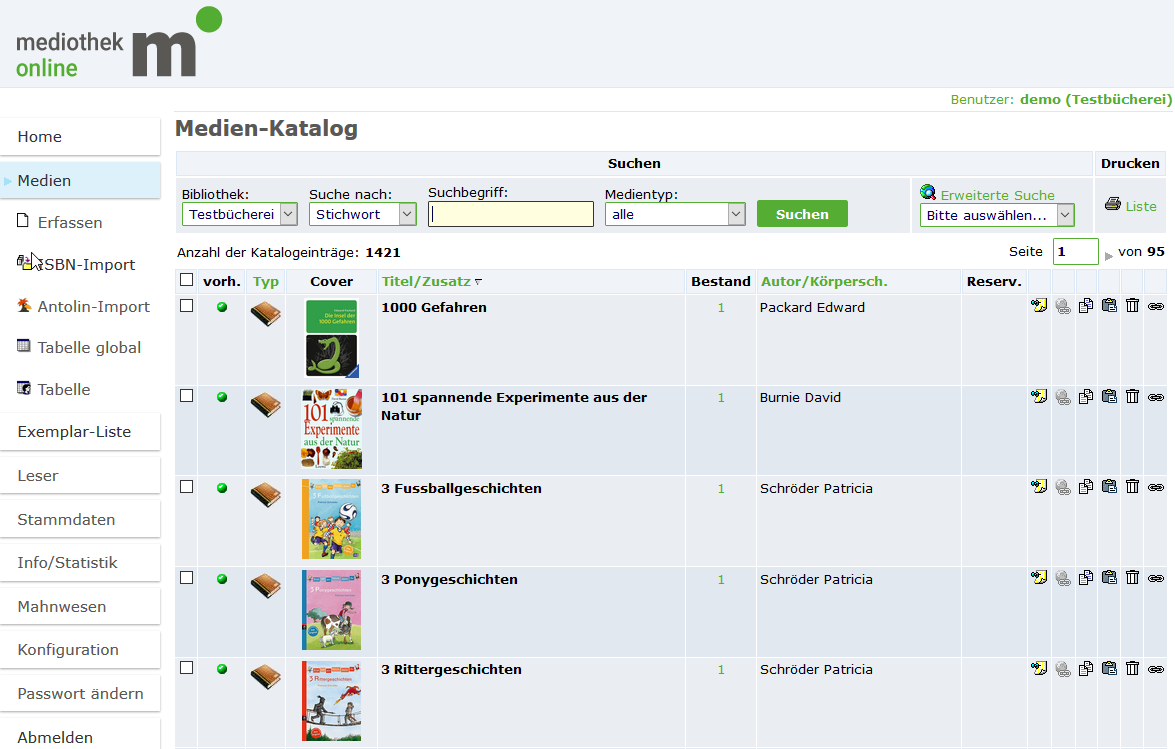
Task: Click trash icon for 1000 Gefahren row
Action: pyautogui.click(x=1132, y=306)
